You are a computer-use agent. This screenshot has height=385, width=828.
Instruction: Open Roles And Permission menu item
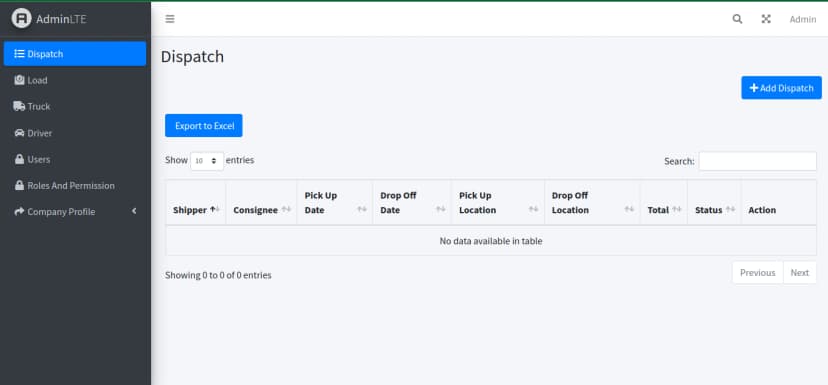point(75,185)
